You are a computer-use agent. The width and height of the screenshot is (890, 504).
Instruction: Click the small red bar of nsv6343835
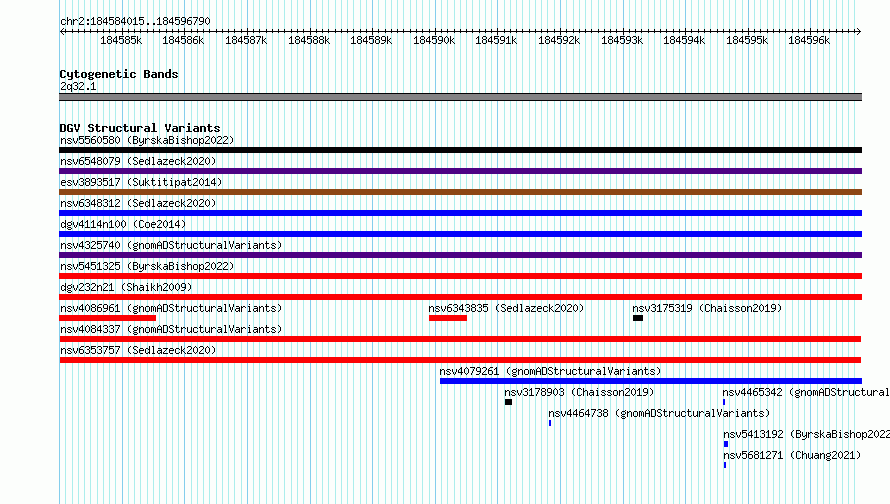click(448, 318)
